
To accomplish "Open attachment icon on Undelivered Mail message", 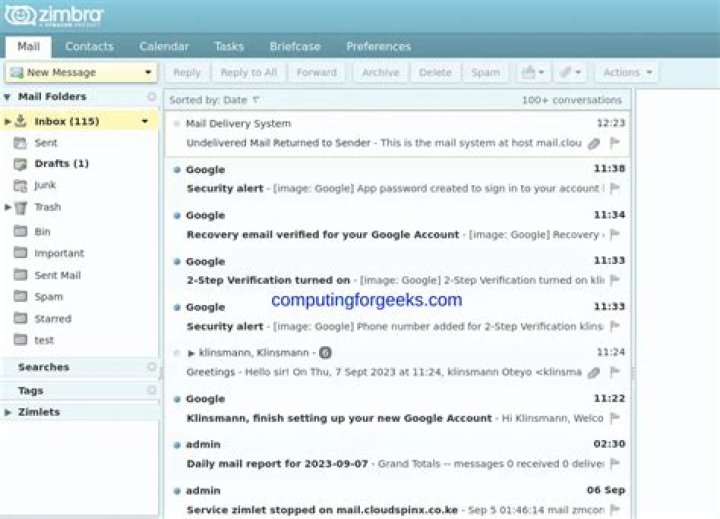I will tap(594, 144).
